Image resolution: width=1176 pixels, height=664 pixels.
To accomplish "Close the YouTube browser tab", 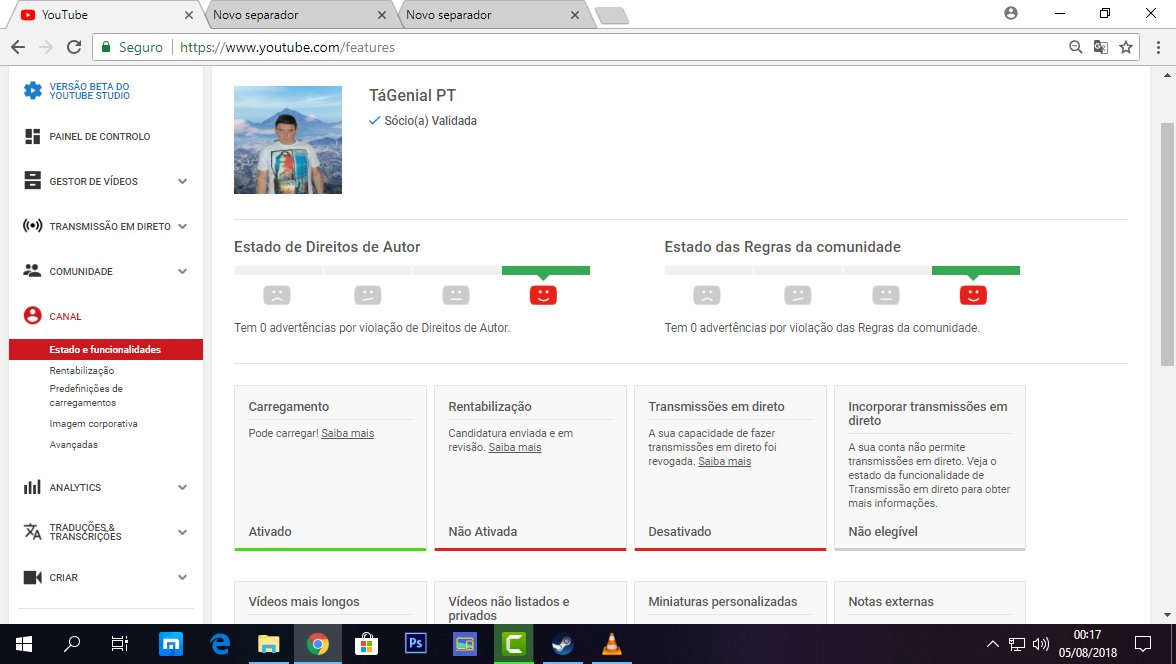I will click(x=188, y=15).
